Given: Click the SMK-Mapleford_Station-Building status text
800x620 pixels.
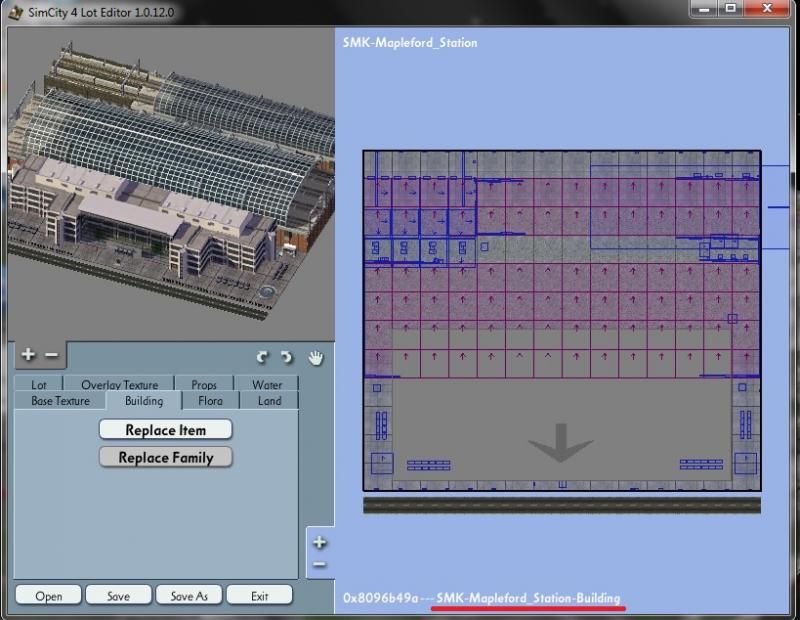Looking at the screenshot, I should click(x=528, y=598).
